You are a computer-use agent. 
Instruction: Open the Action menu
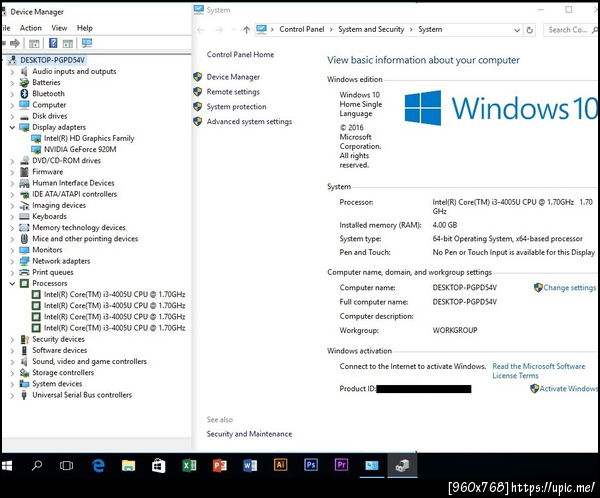(x=31, y=28)
